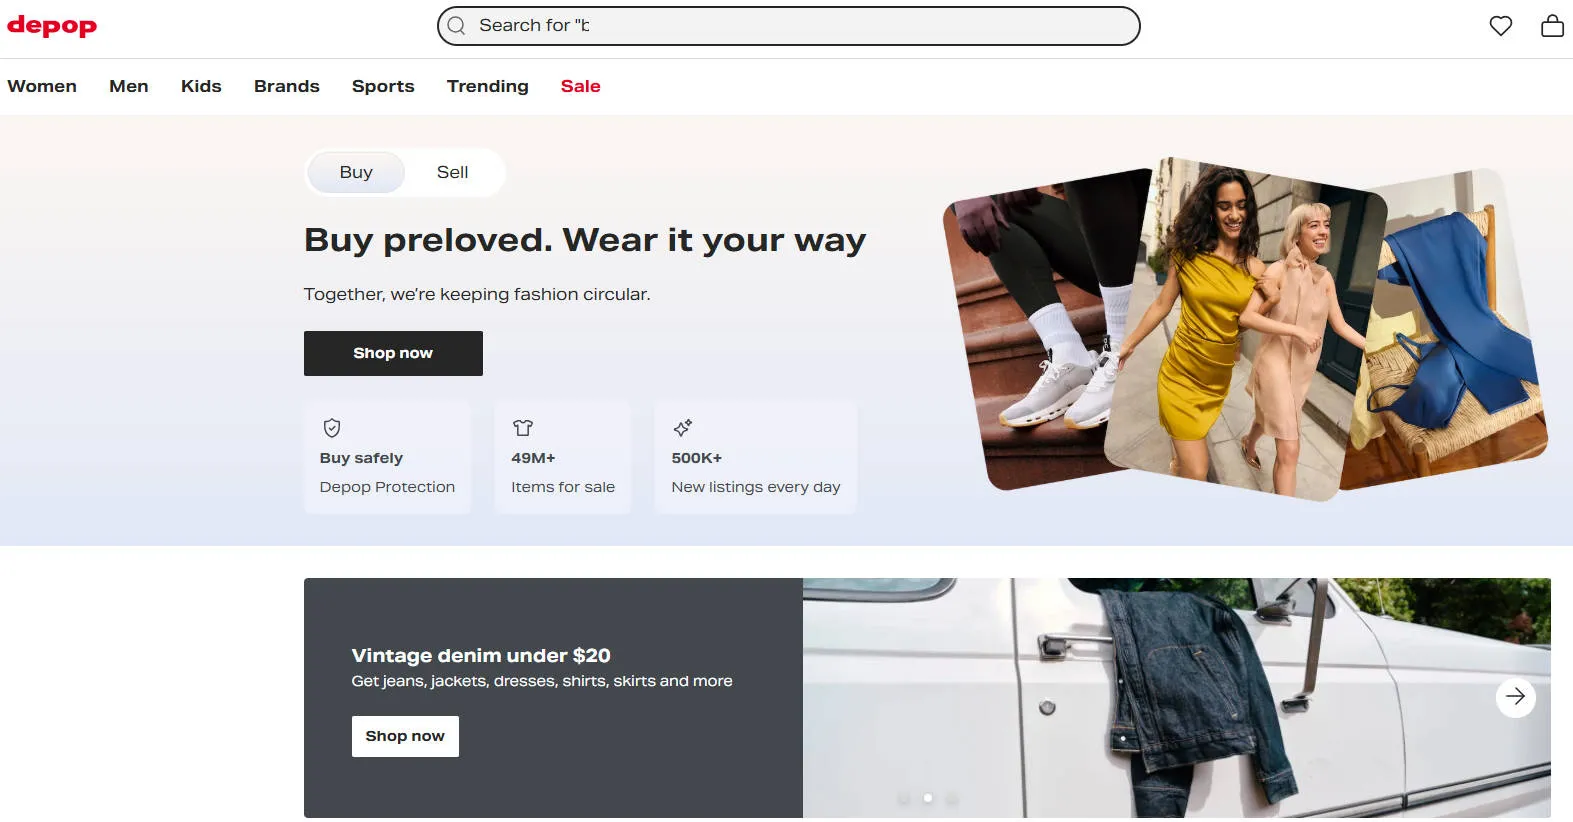Click the Depop logo
Image resolution: width=1573 pixels, height=822 pixels.
pos(52,26)
